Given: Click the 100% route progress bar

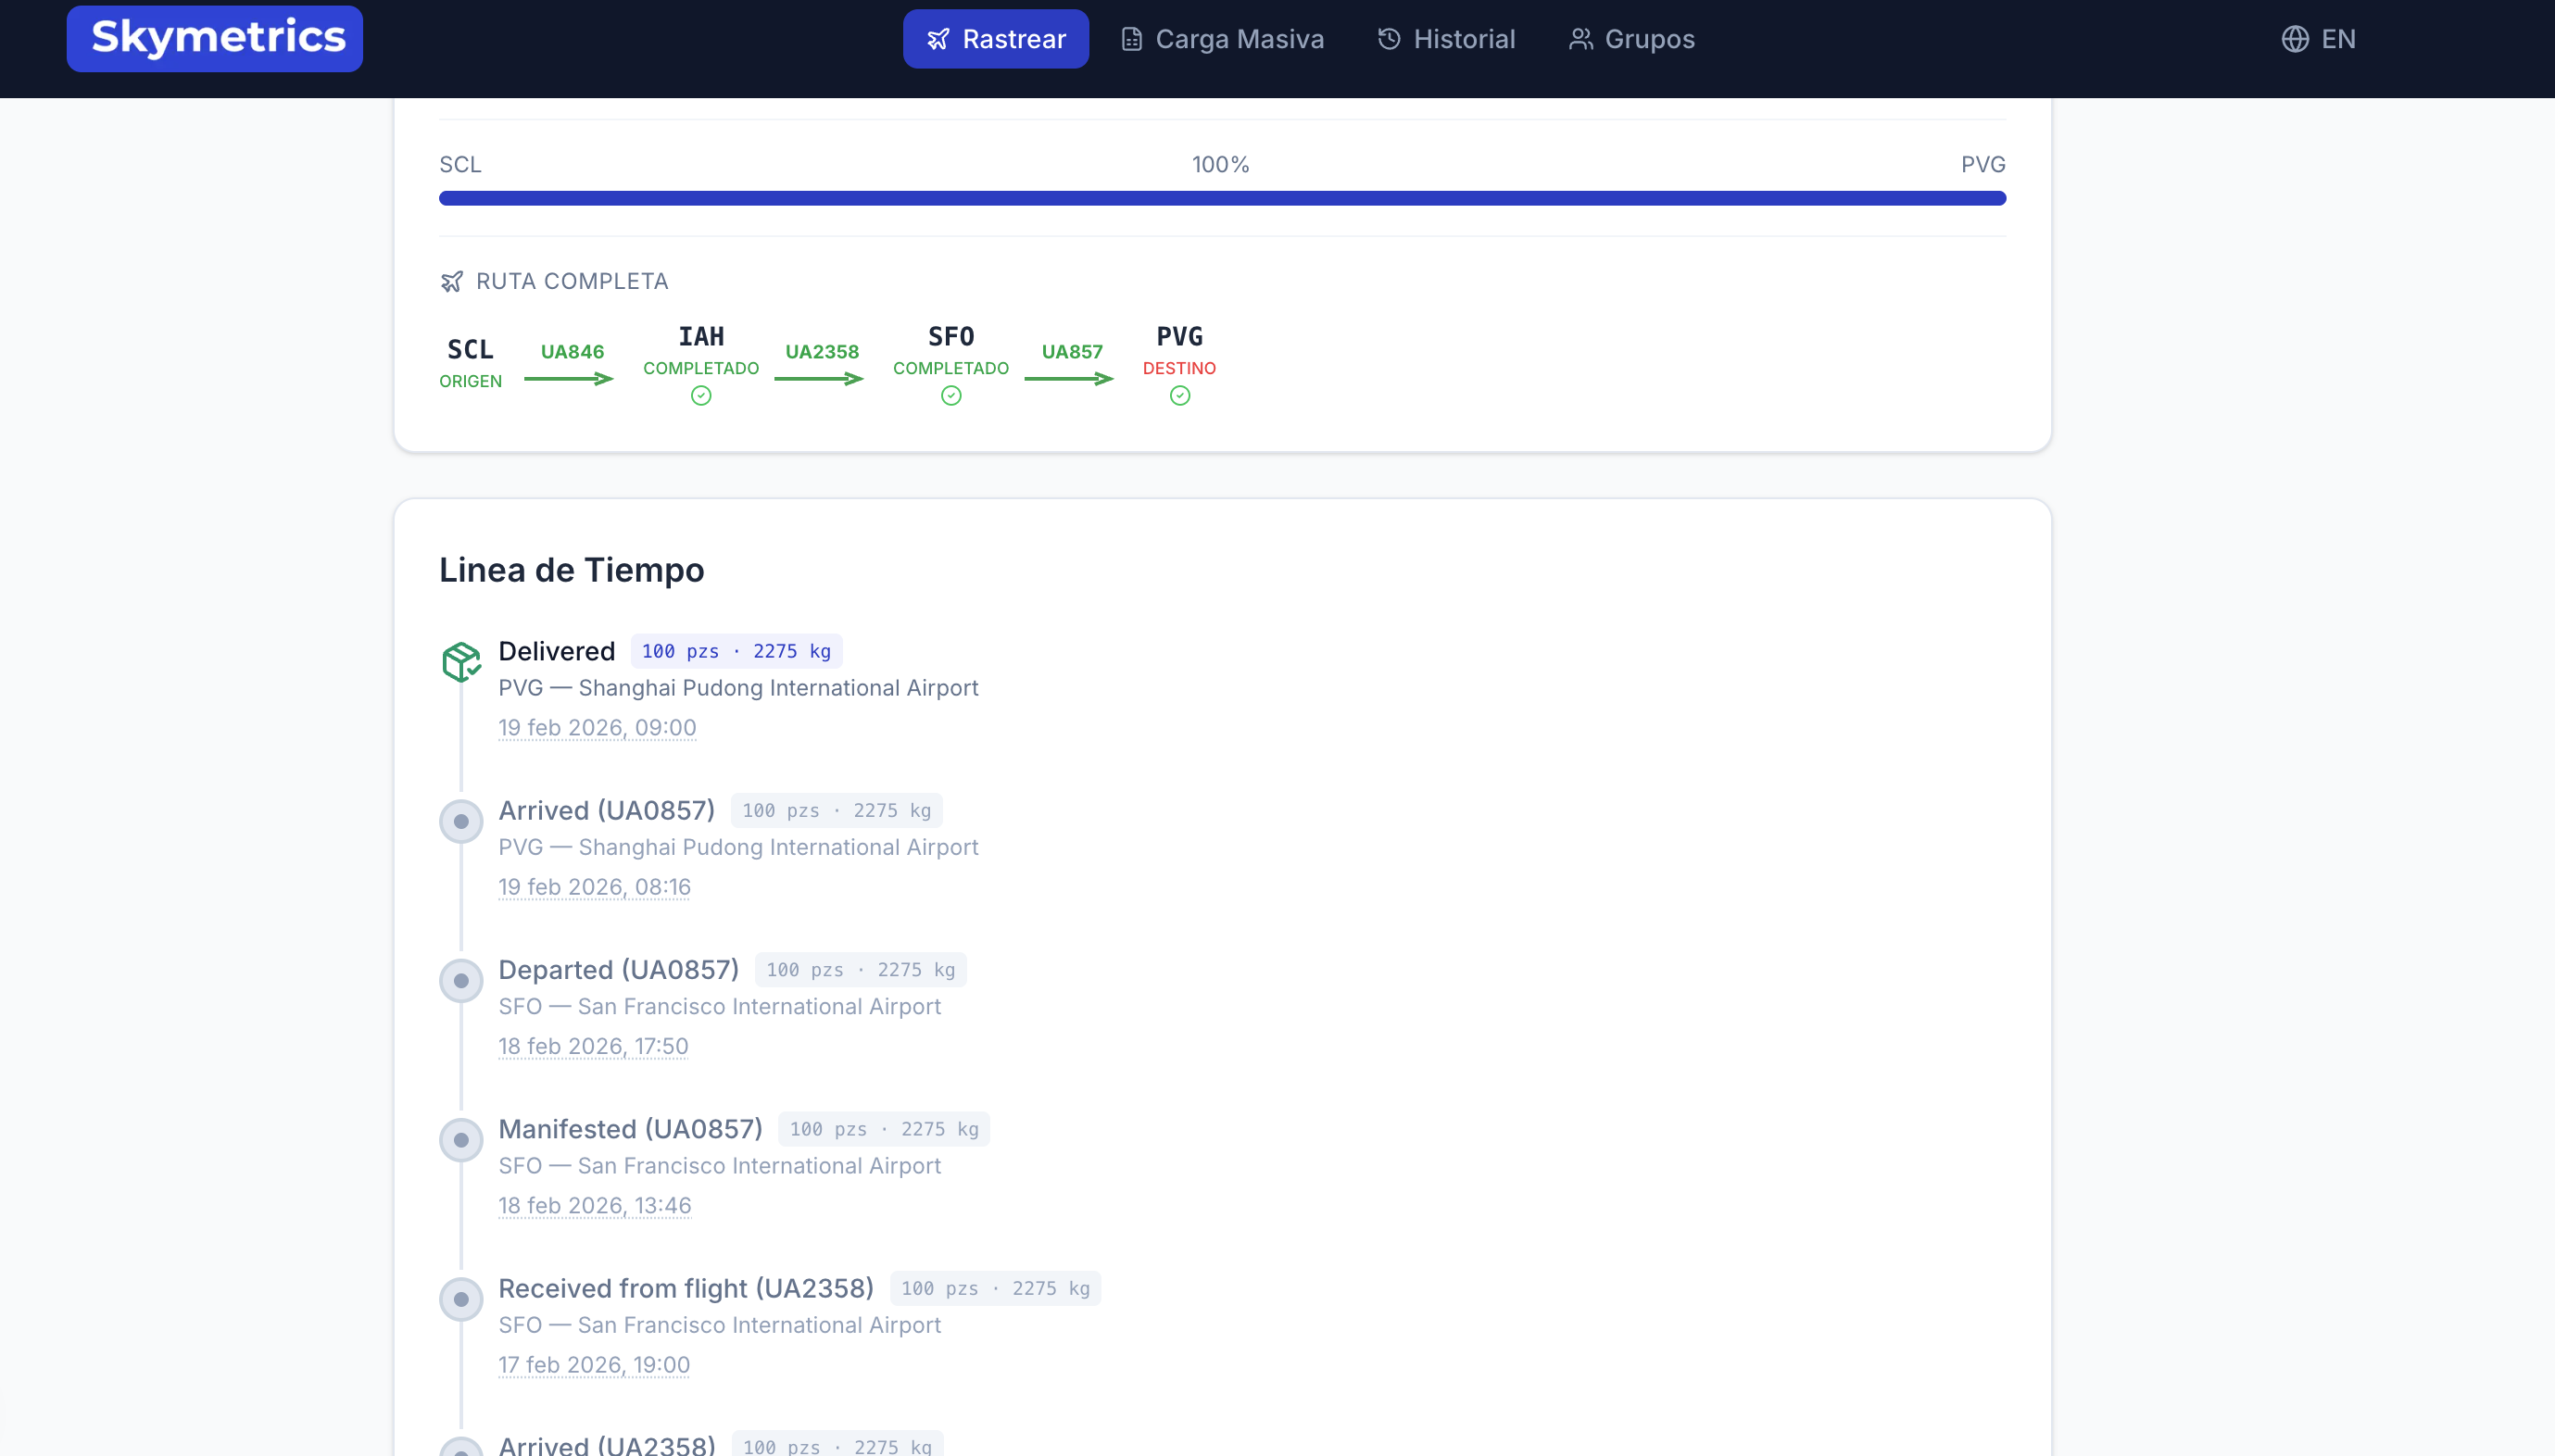Looking at the screenshot, I should click(x=1222, y=198).
